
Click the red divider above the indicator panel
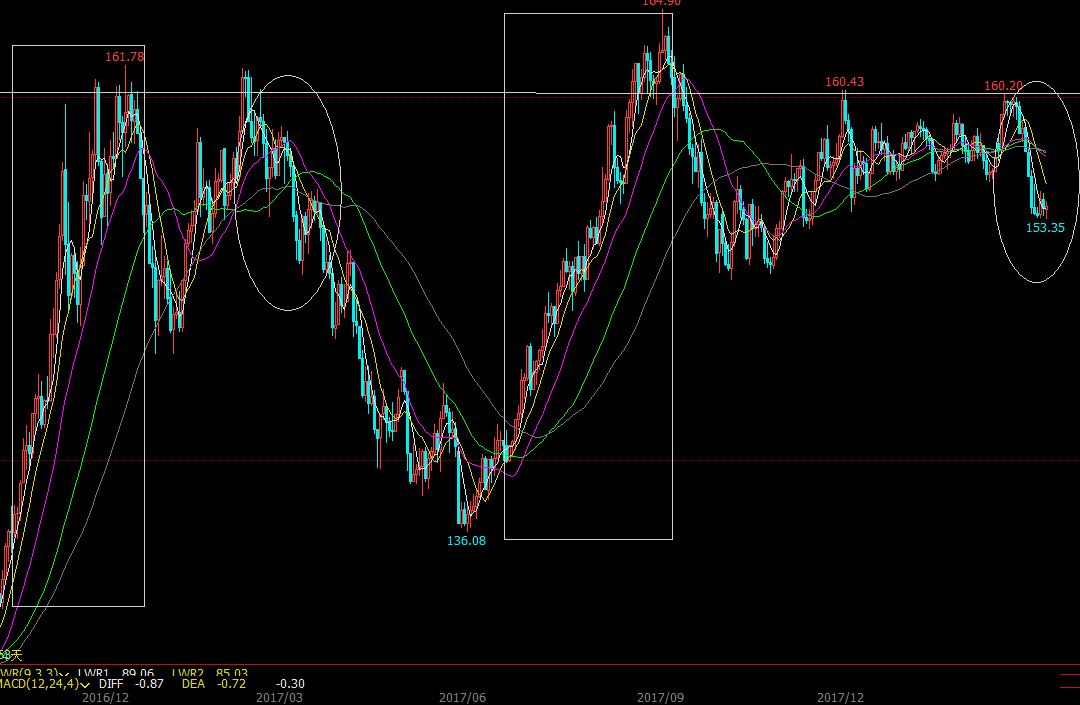click(x=540, y=664)
